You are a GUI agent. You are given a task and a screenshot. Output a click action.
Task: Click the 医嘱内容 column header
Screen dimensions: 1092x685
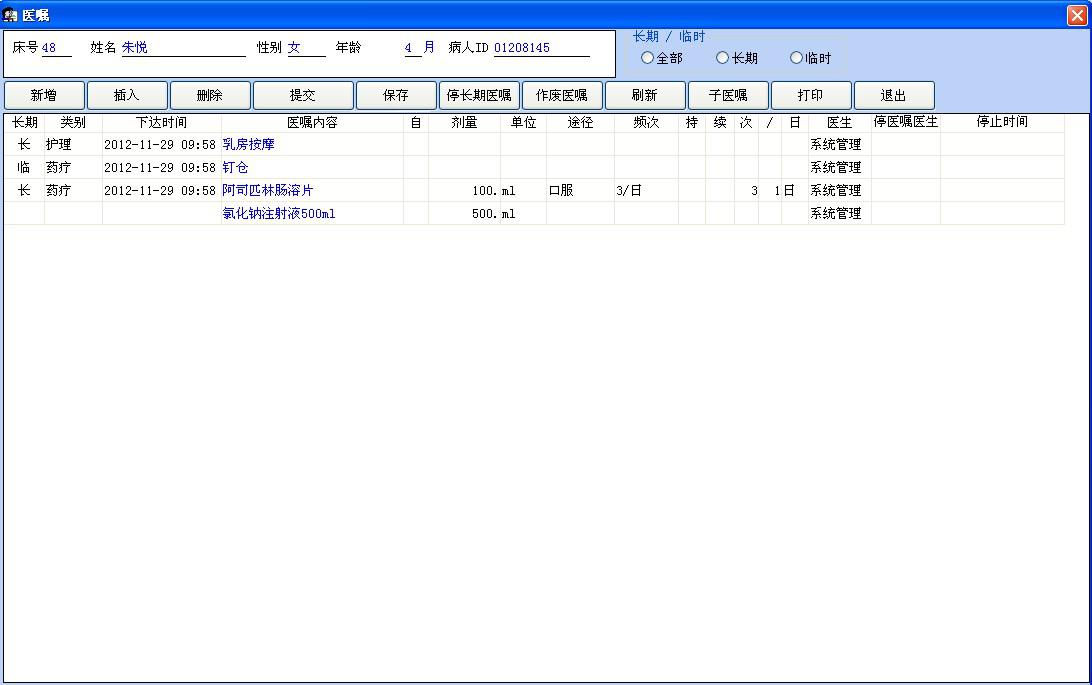(312, 123)
